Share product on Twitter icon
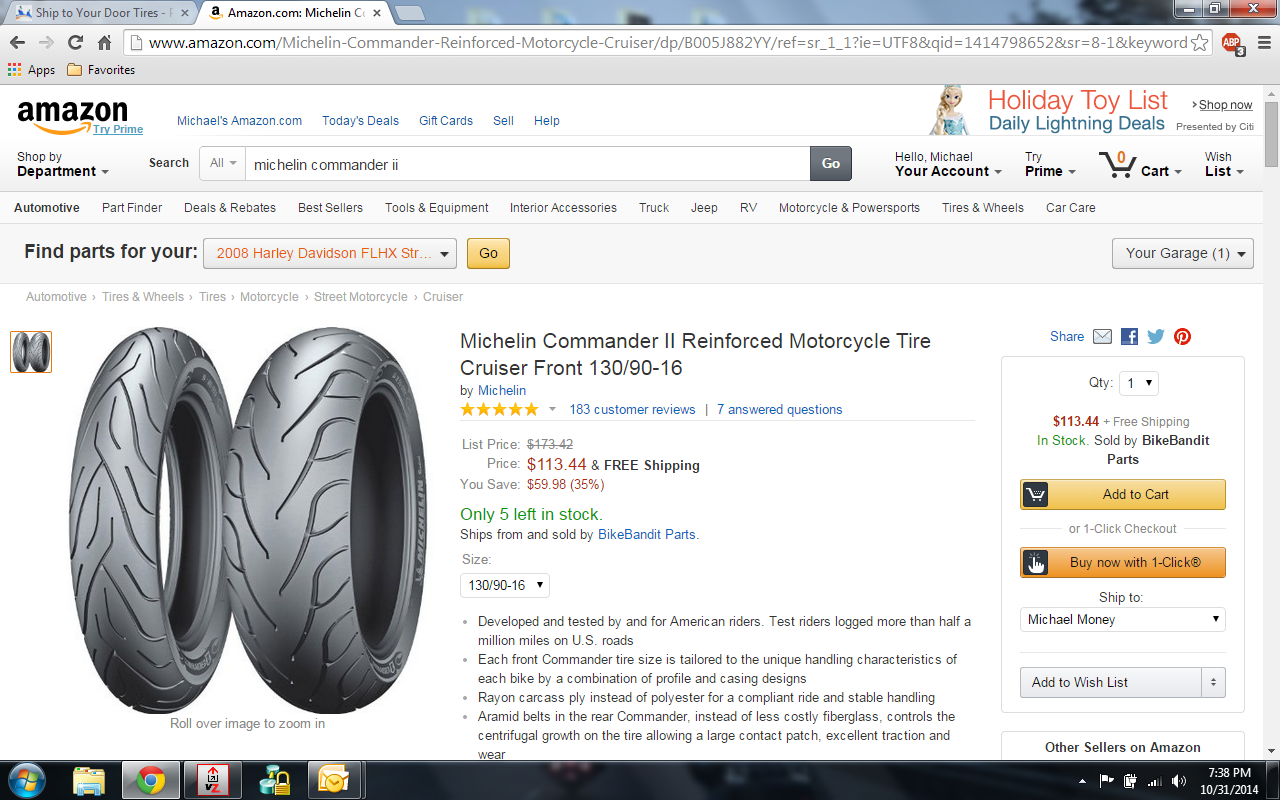 click(1156, 337)
